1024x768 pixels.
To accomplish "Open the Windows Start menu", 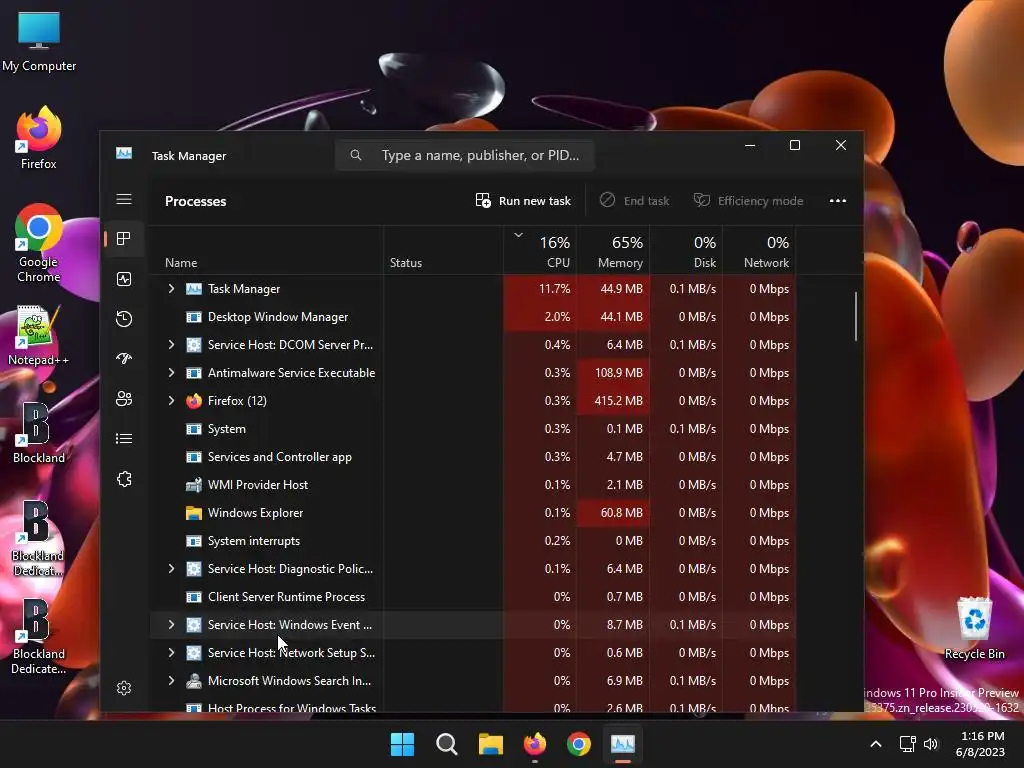I will [x=402, y=744].
